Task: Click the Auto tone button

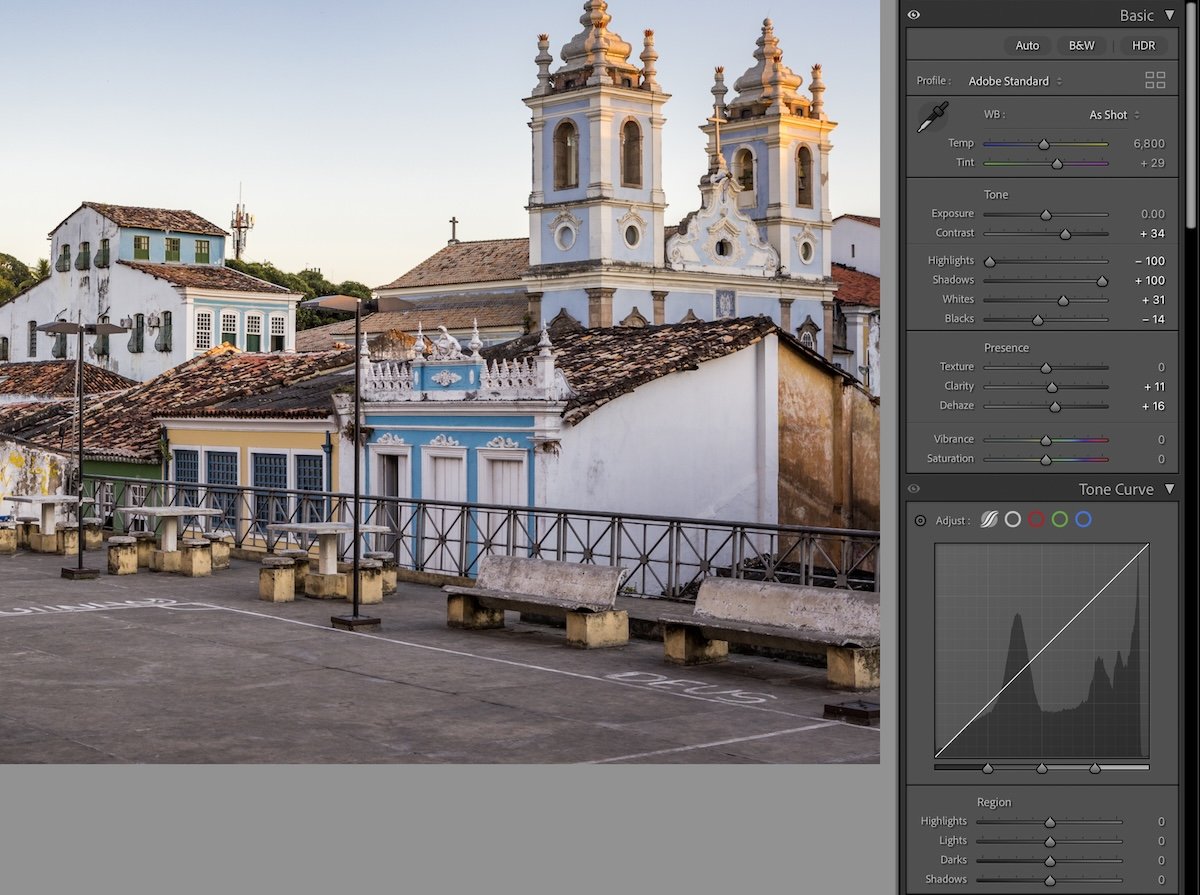Action: [1027, 45]
